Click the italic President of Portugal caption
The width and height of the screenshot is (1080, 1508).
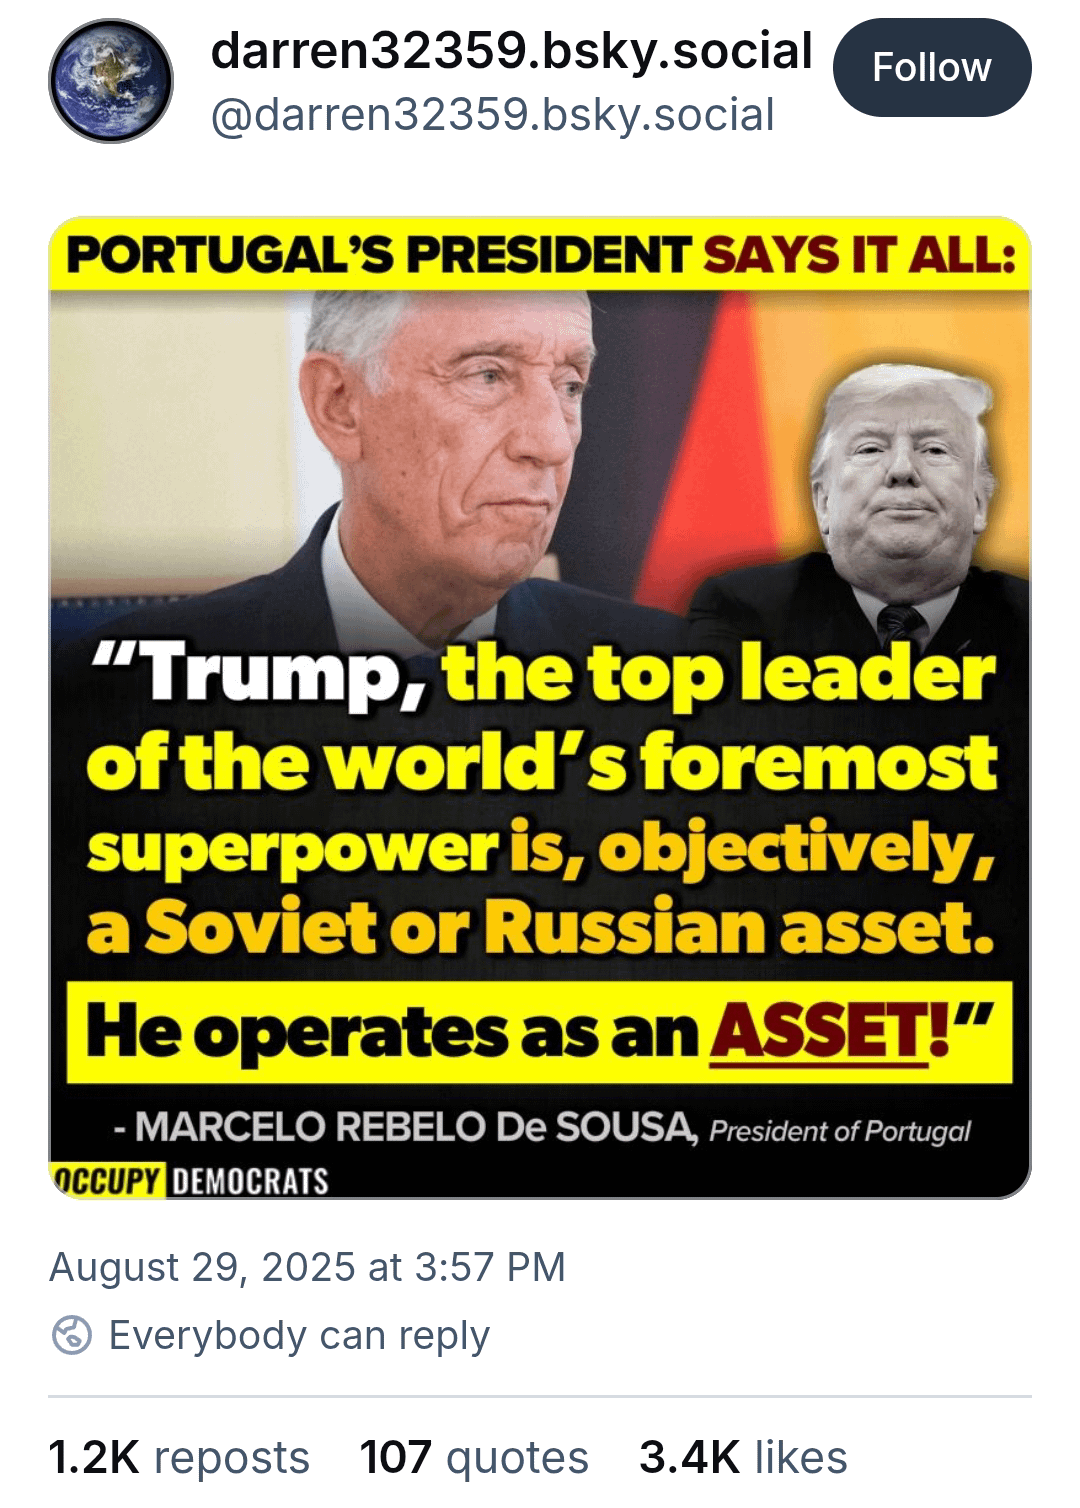840,1131
